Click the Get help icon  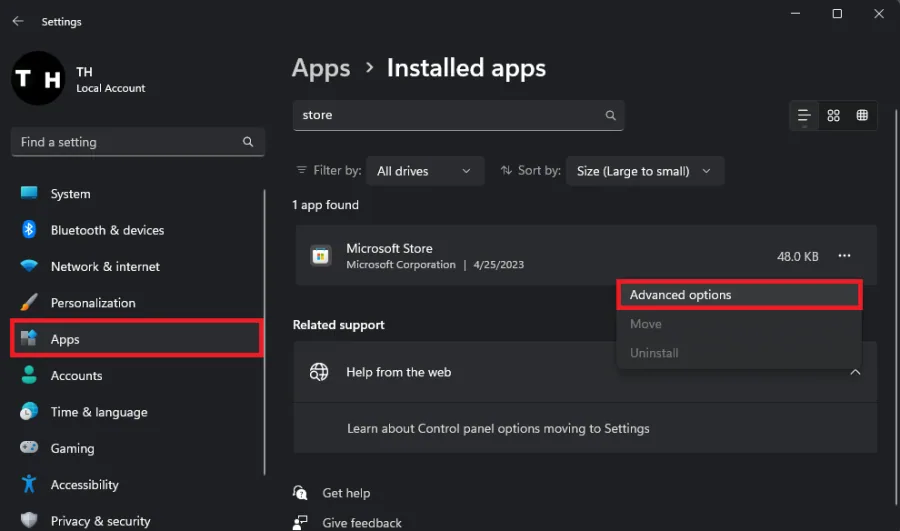point(300,493)
